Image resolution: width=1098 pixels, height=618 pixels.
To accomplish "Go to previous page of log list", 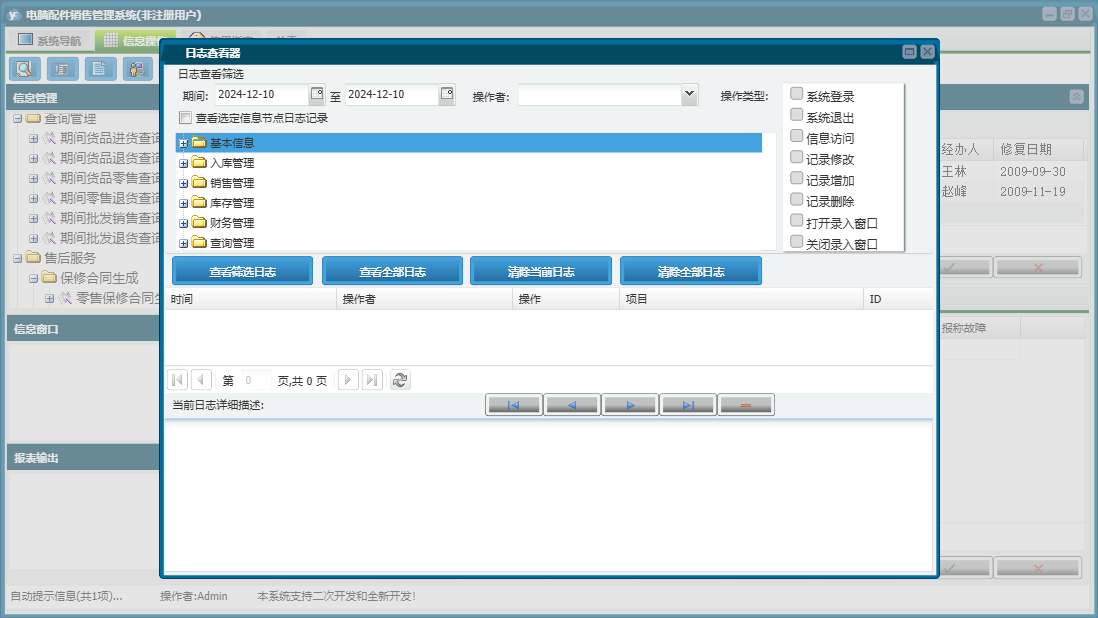I will click(201, 380).
